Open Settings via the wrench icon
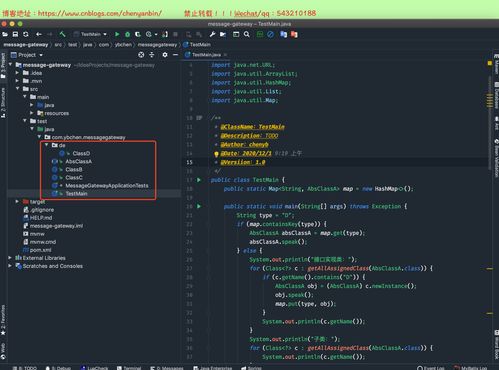This screenshot has height=370, width=499. pos(212,34)
